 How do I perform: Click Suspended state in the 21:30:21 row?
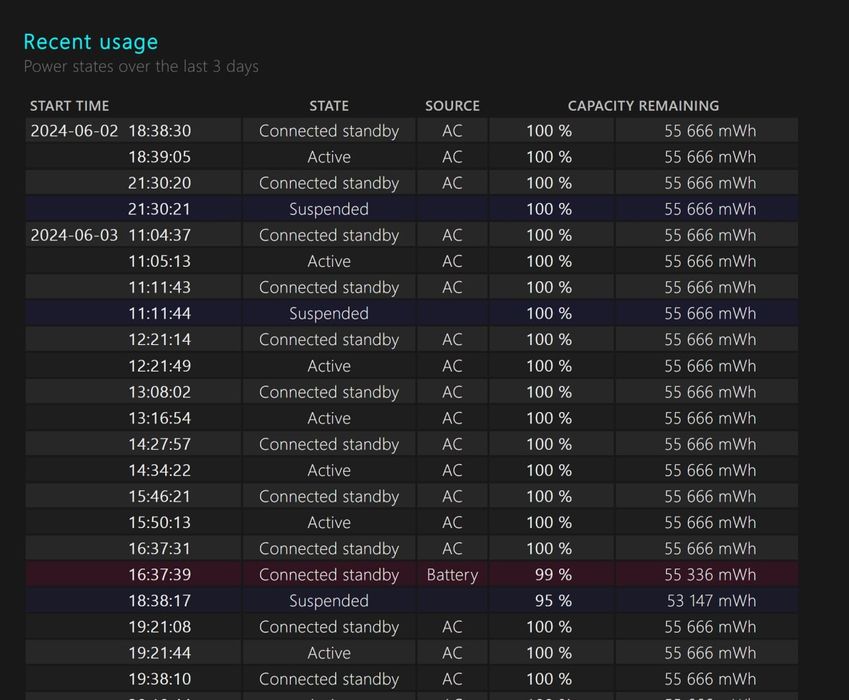329,210
